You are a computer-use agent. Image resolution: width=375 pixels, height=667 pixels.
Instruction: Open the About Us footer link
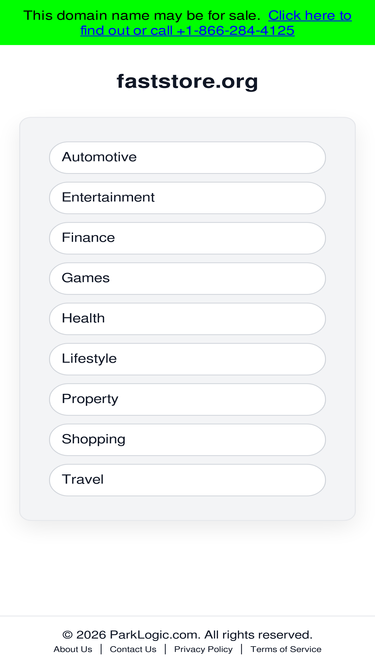tap(73, 649)
